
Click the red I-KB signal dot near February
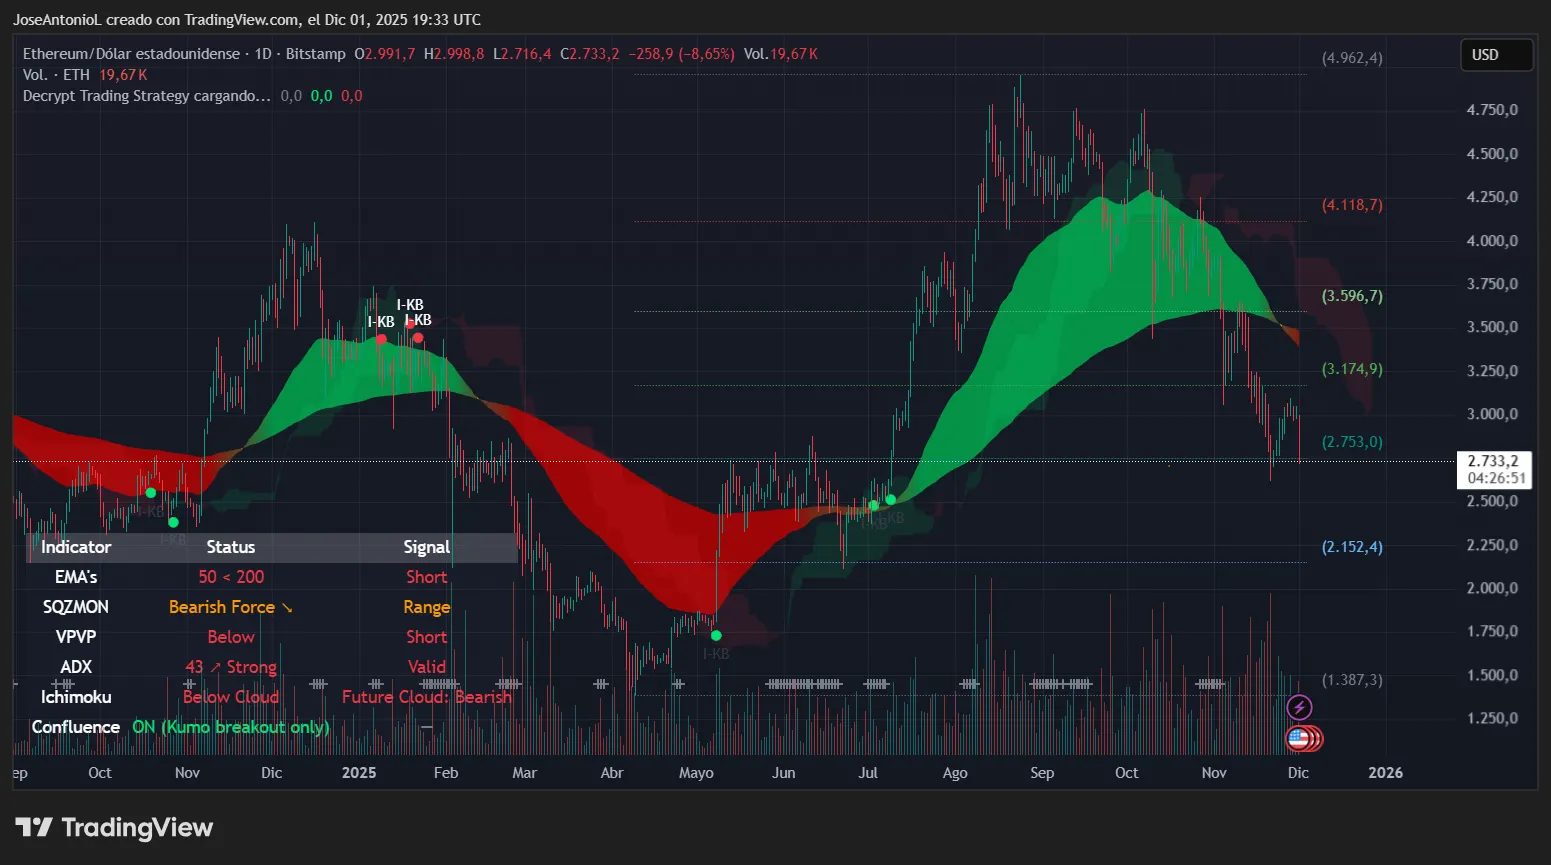[x=417, y=338]
